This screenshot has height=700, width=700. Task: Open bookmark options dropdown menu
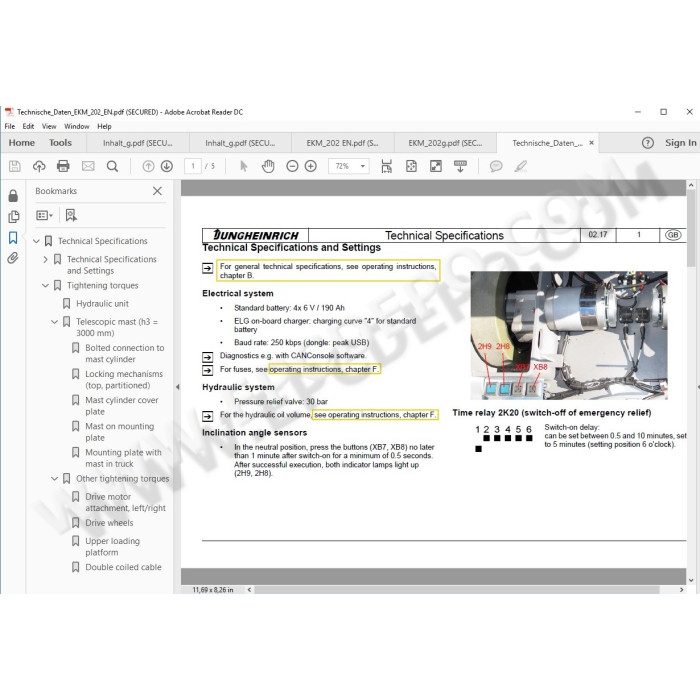click(44, 216)
